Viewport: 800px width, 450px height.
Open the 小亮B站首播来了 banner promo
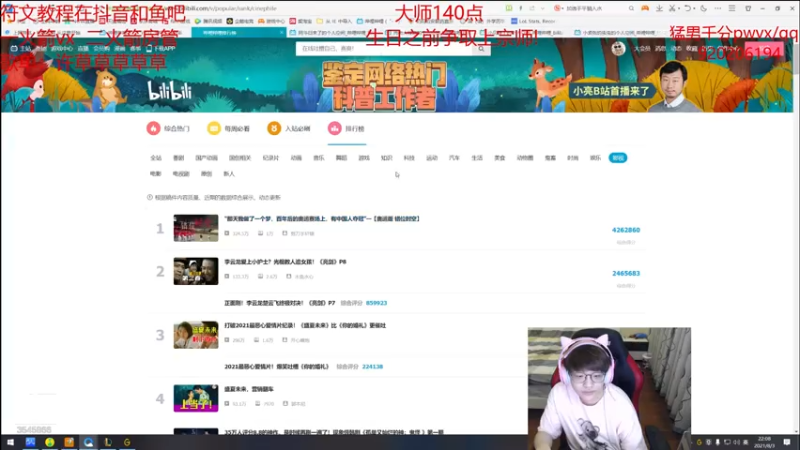[611, 91]
